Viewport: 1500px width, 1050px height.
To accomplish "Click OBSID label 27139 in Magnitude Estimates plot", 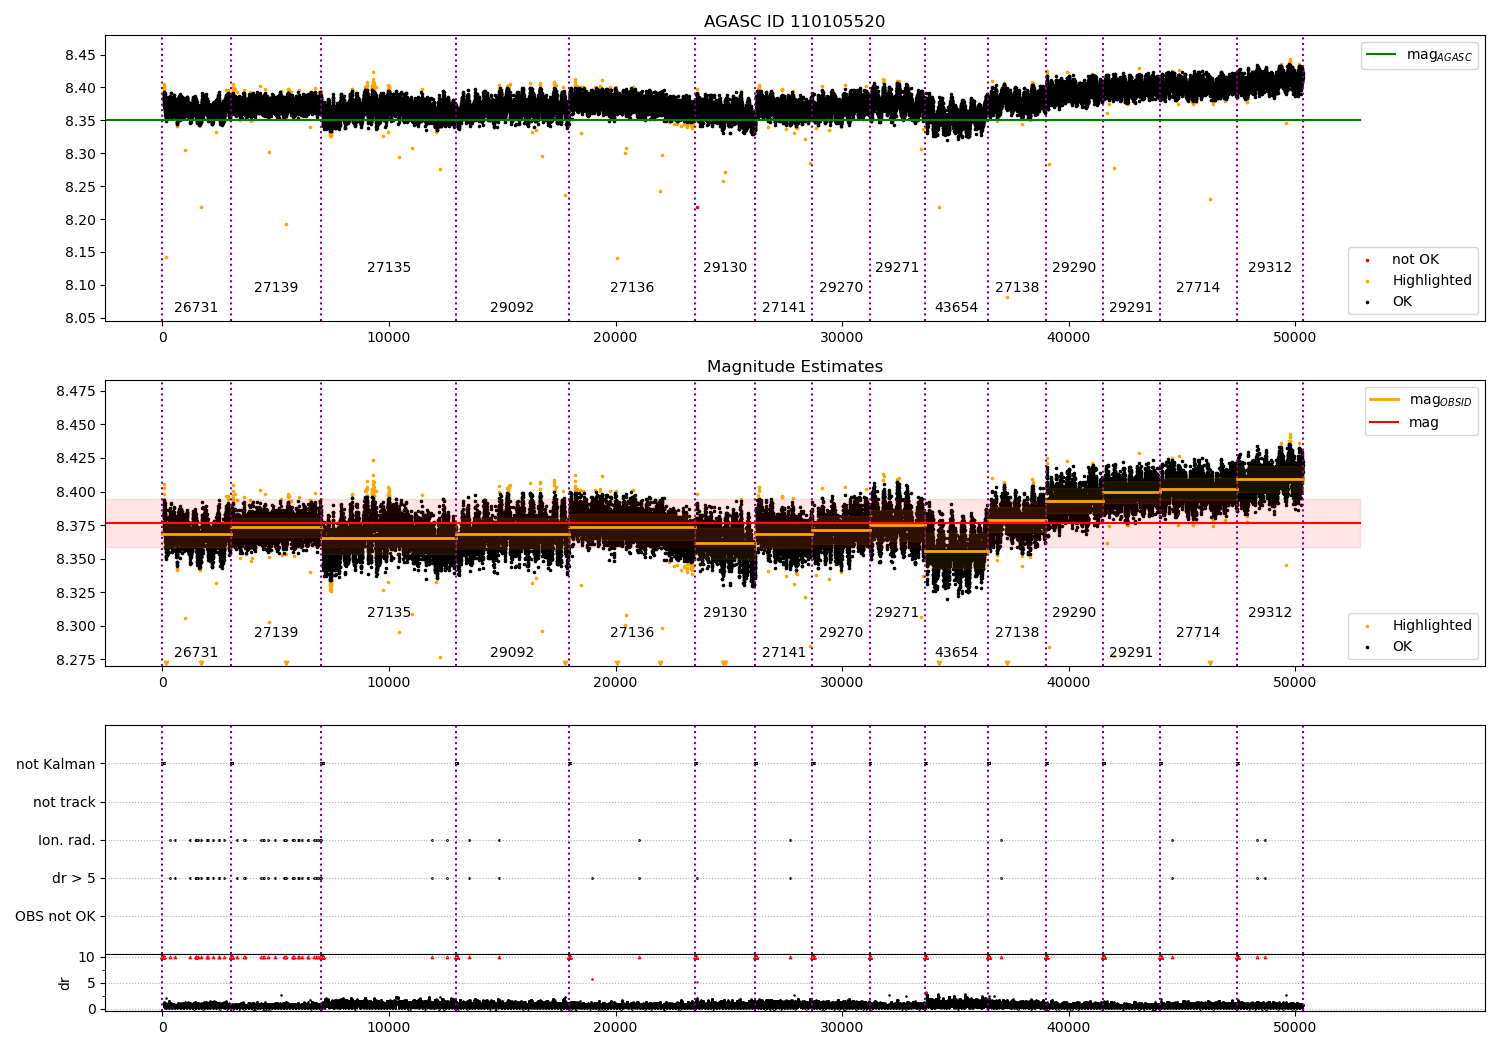I will [276, 632].
